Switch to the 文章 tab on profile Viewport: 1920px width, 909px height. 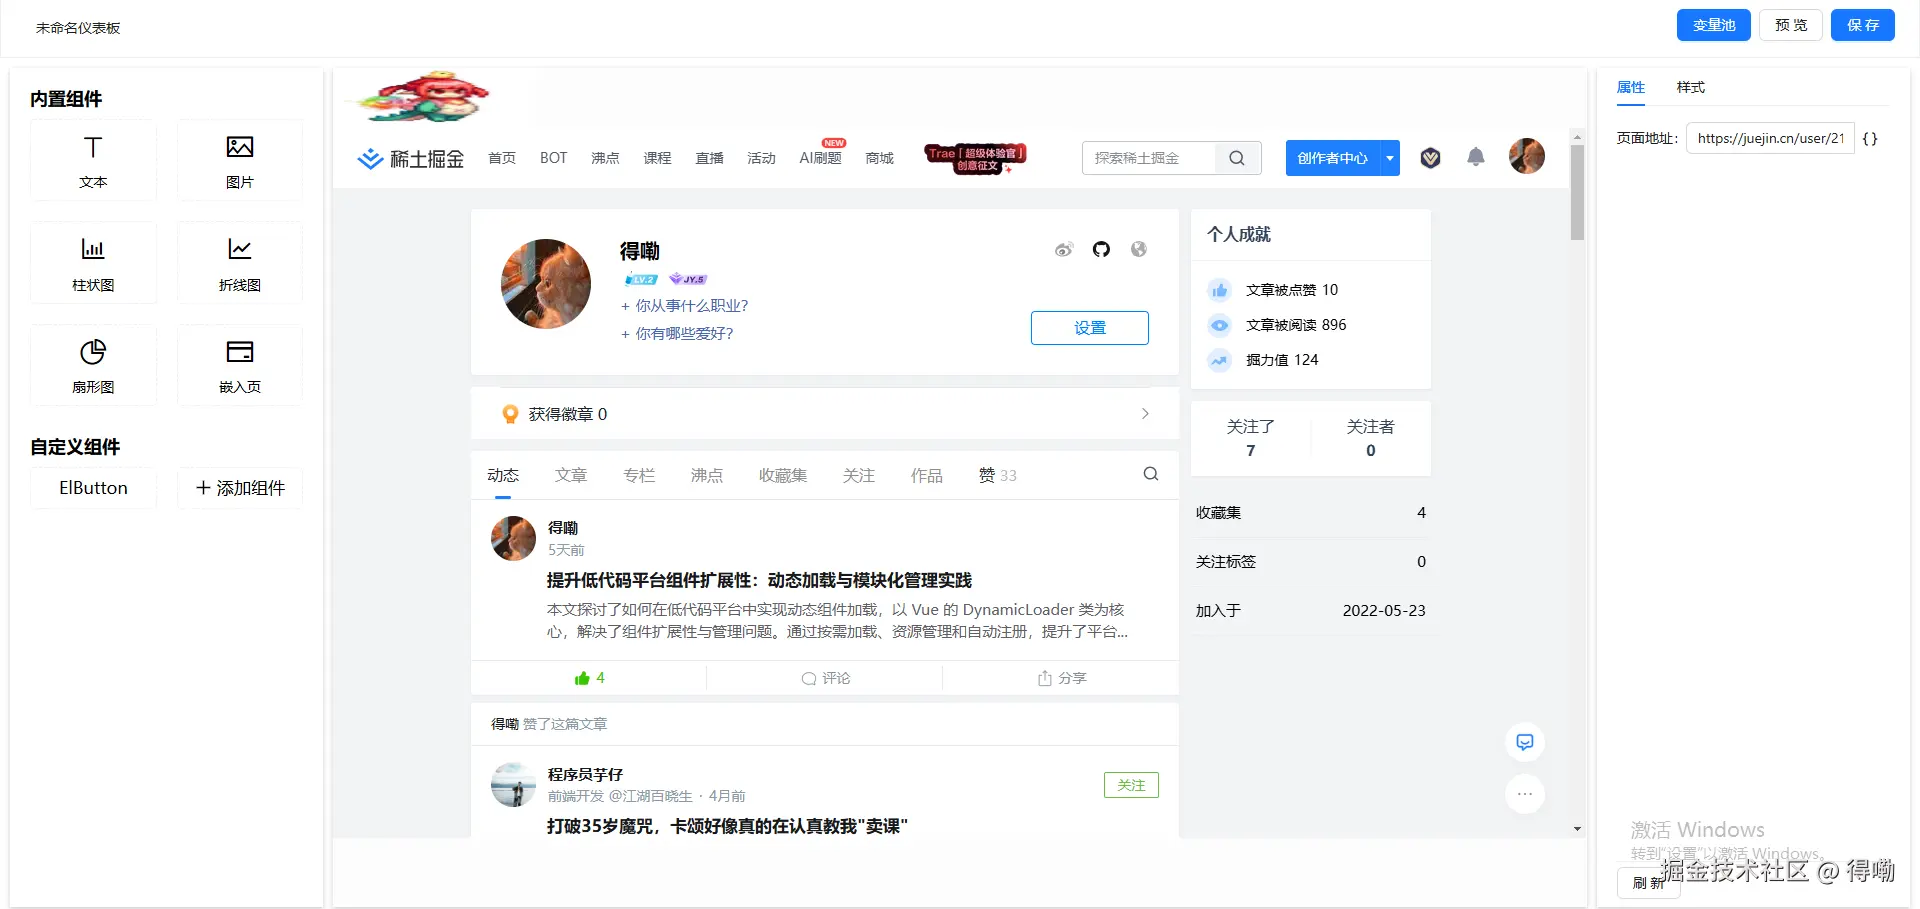tap(571, 475)
